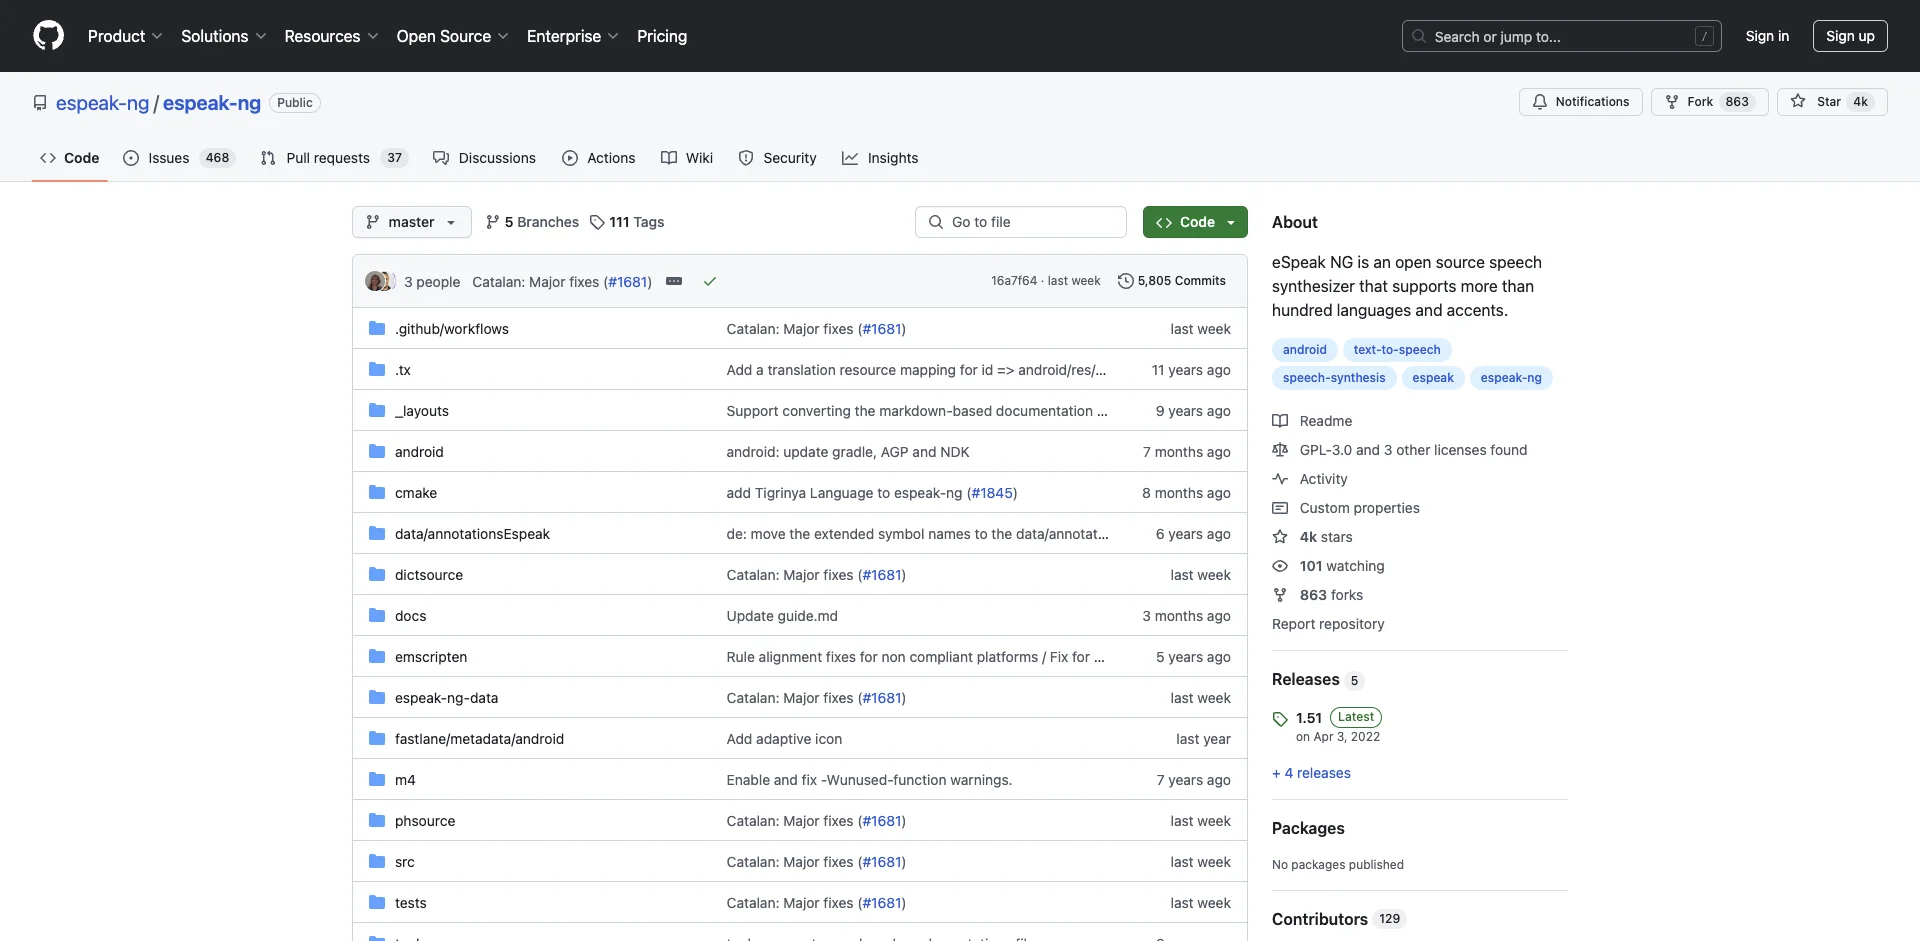Select the docs folder icon
Screen dimensions: 1920x941
click(377, 615)
